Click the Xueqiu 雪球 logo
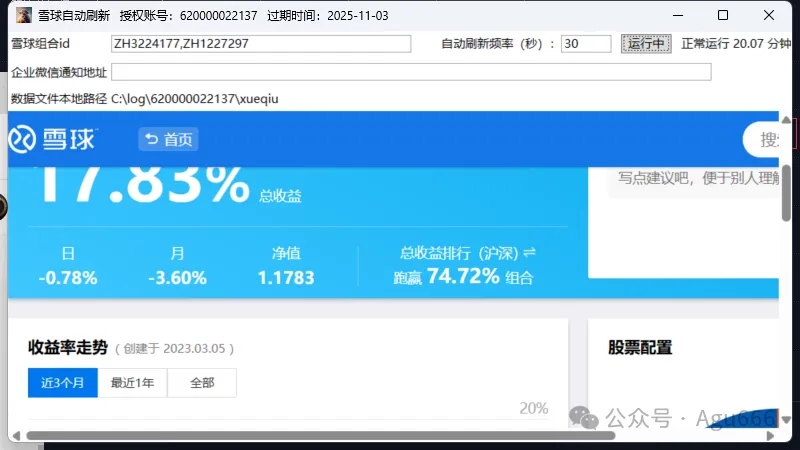Viewport: 800px width, 450px height. 52,139
